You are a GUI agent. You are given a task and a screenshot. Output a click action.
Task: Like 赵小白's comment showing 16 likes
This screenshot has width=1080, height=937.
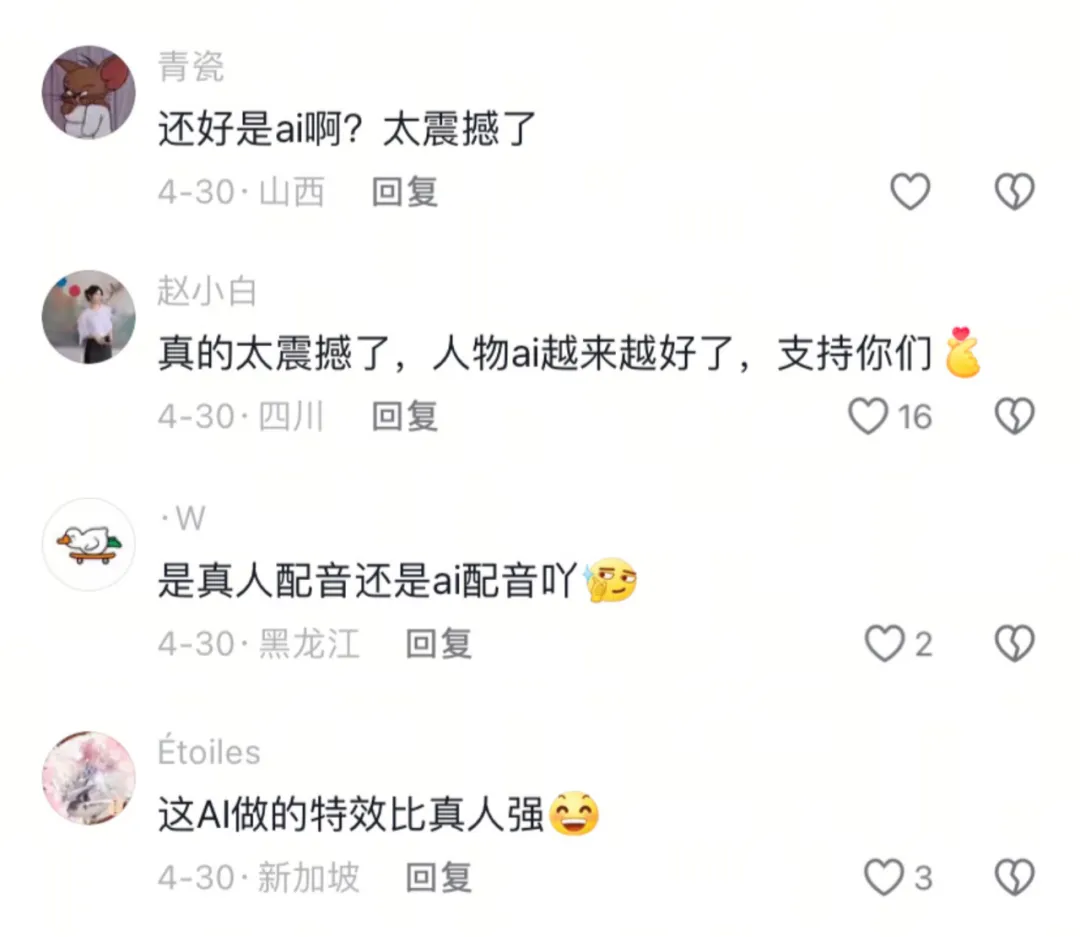click(x=868, y=416)
